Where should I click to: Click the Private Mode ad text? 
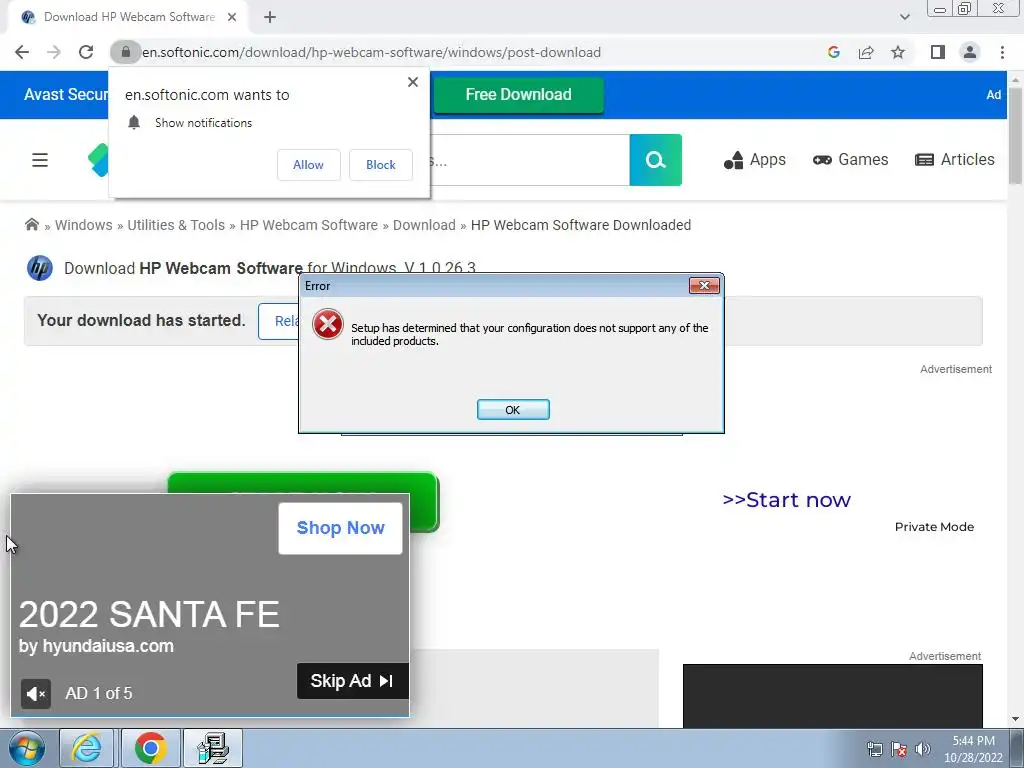click(934, 527)
